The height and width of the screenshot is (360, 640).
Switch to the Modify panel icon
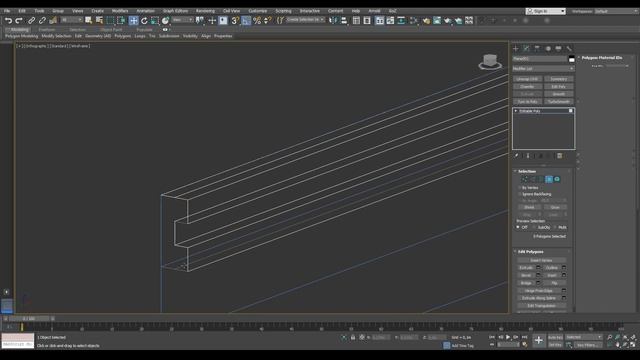click(526, 49)
